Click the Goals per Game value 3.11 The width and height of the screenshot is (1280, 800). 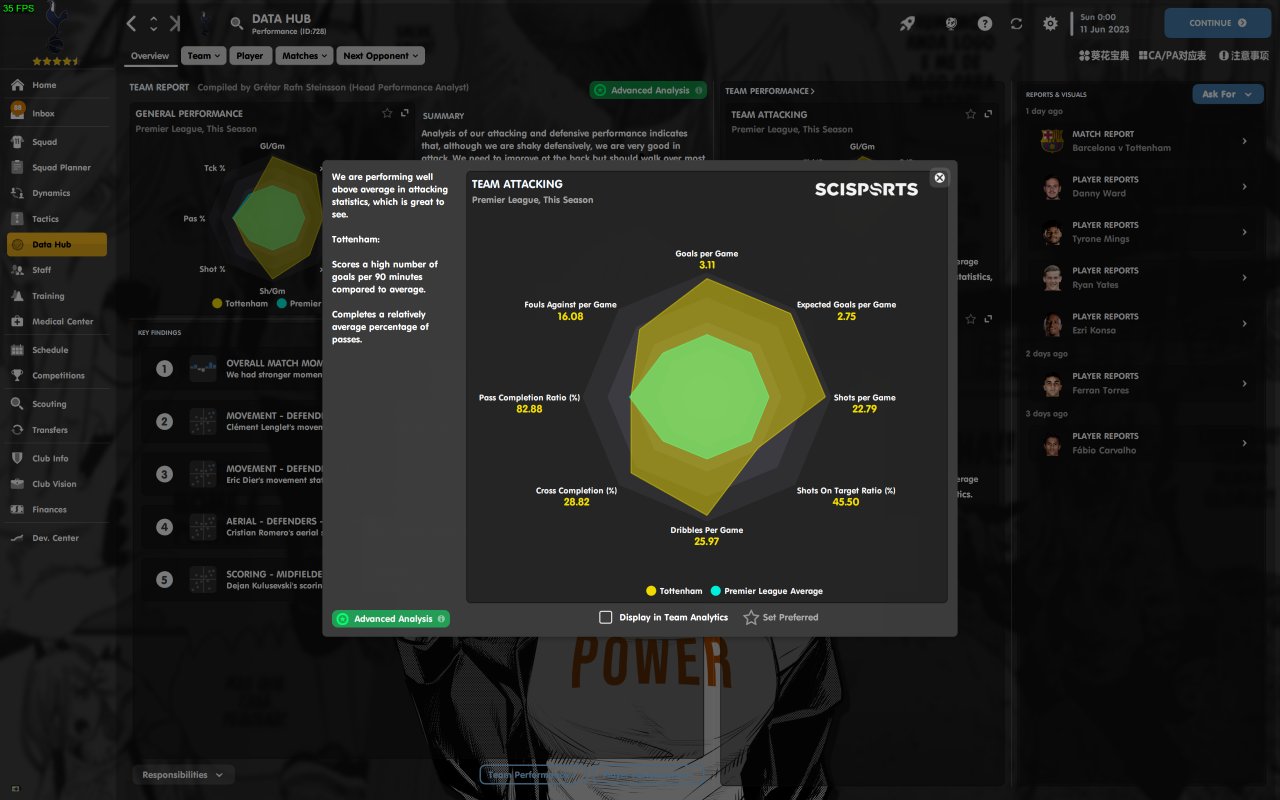[707, 265]
